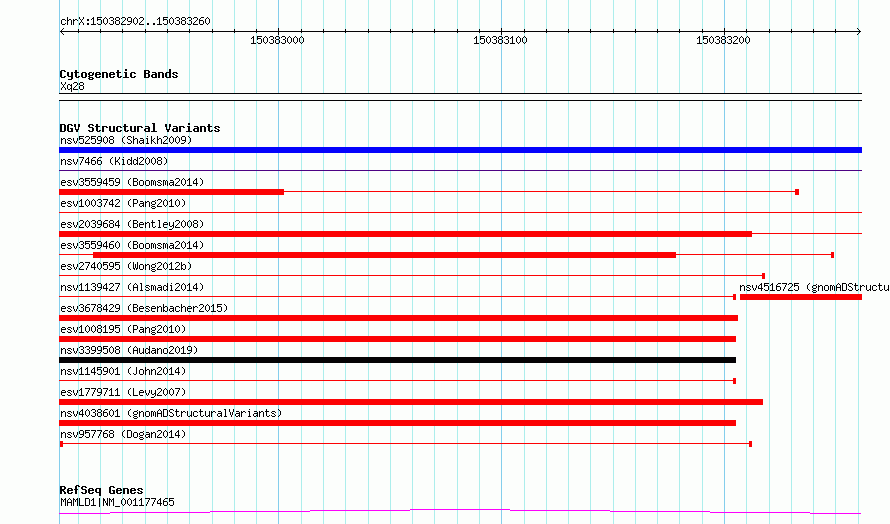Click the chrX:150382902..150383260 coordinate label

tap(135, 21)
